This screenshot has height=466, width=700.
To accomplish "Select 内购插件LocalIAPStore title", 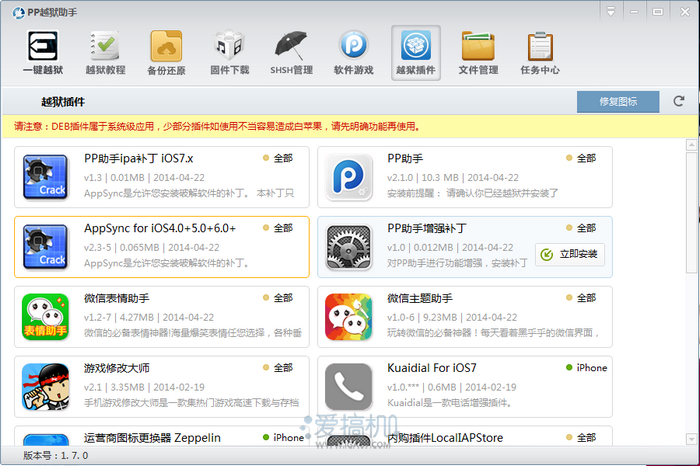I will point(445,438).
